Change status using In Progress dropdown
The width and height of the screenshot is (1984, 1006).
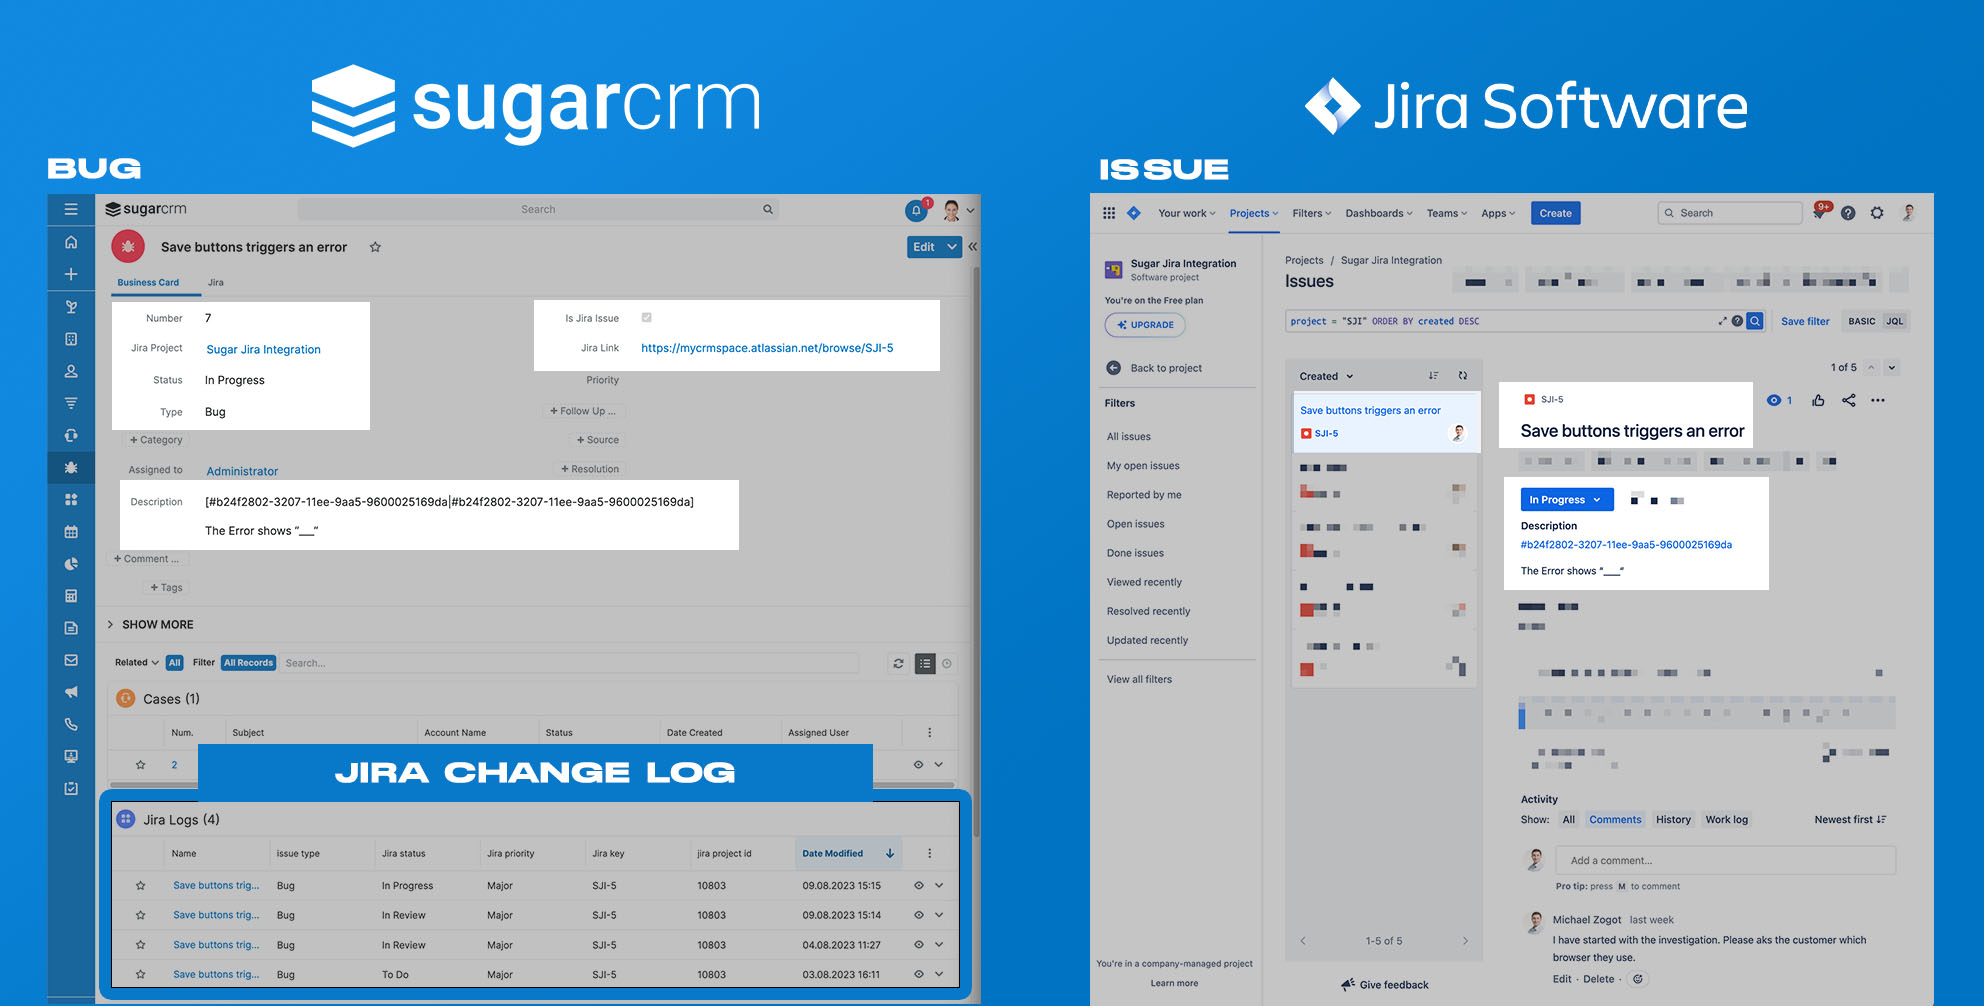(x=1566, y=500)
